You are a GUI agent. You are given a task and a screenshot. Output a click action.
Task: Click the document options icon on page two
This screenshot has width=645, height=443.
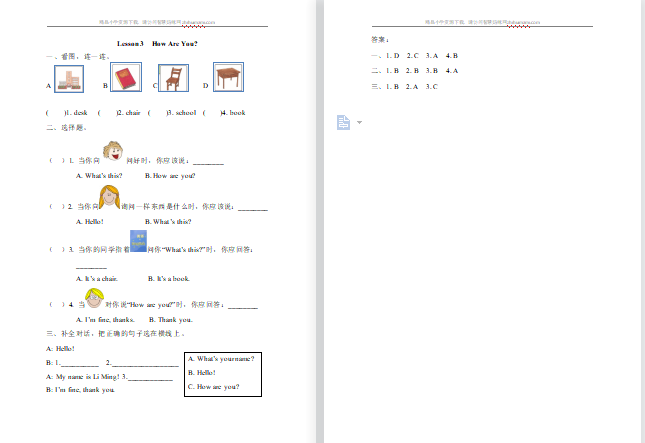[343, 122]
